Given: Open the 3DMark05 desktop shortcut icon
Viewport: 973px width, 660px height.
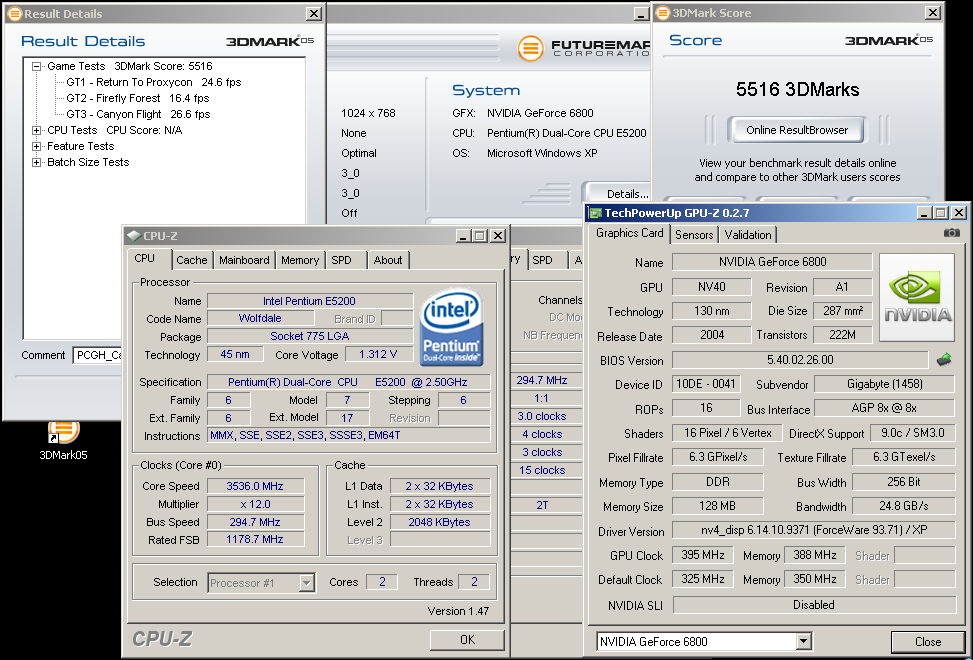Looking at the screenshot, I should 63,430.
